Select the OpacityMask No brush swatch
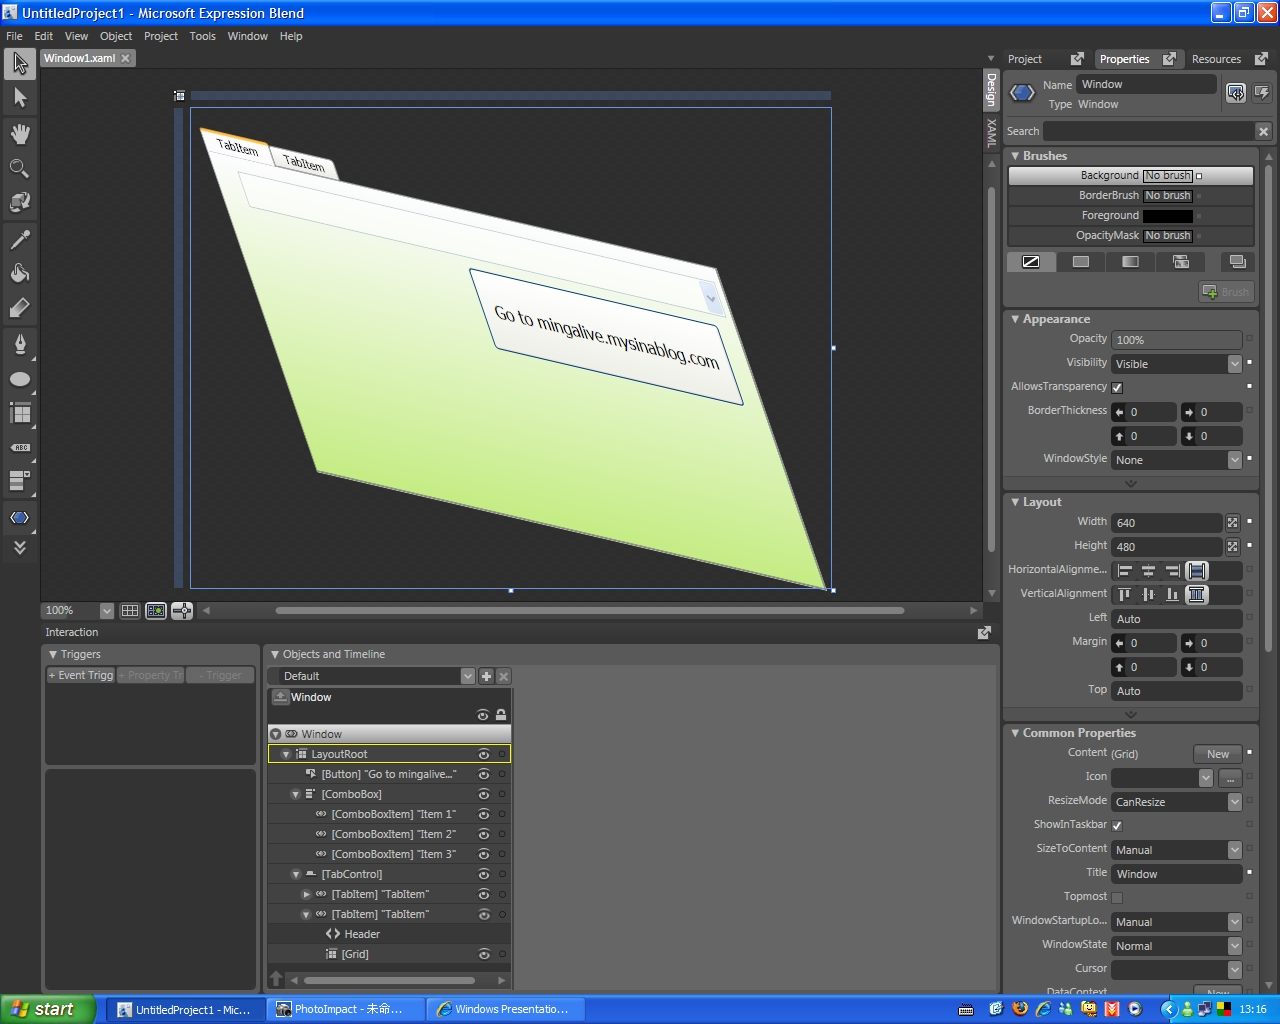The image size is (1280, 1024). pos(1168,235)
